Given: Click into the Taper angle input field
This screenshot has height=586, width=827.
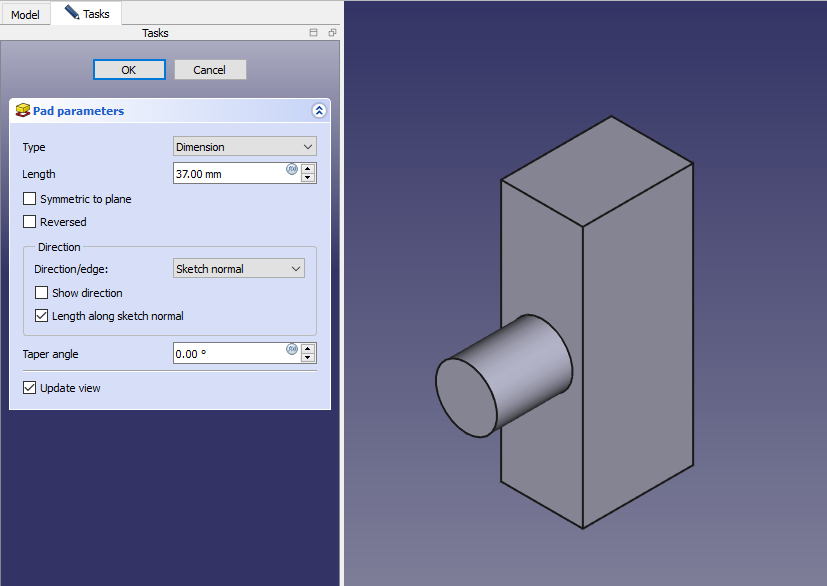Looking at the screenshot, I should pos(228,353).
